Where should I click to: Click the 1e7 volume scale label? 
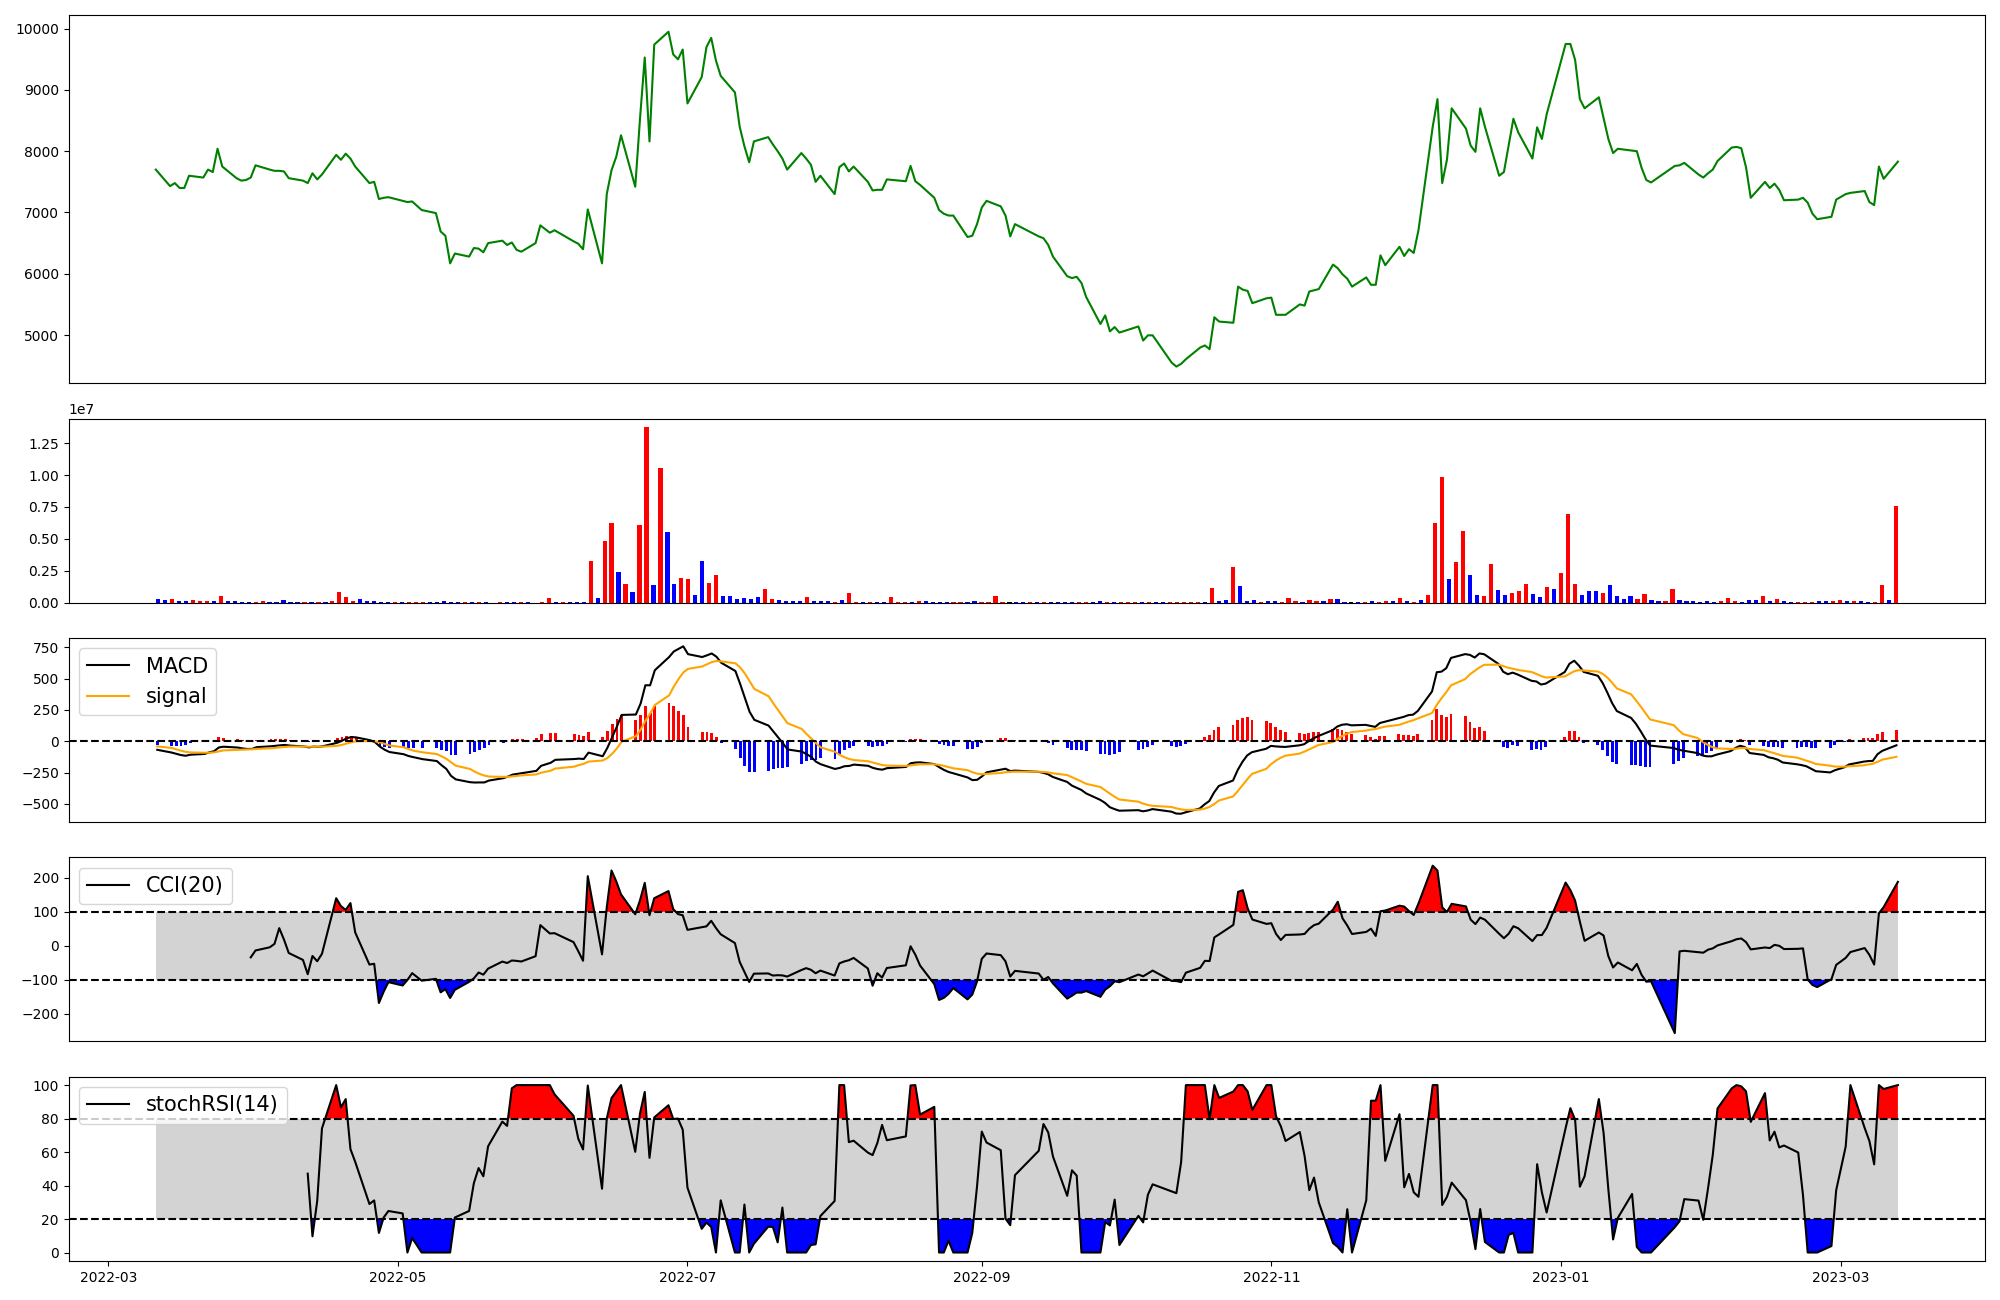pos(81,409)
